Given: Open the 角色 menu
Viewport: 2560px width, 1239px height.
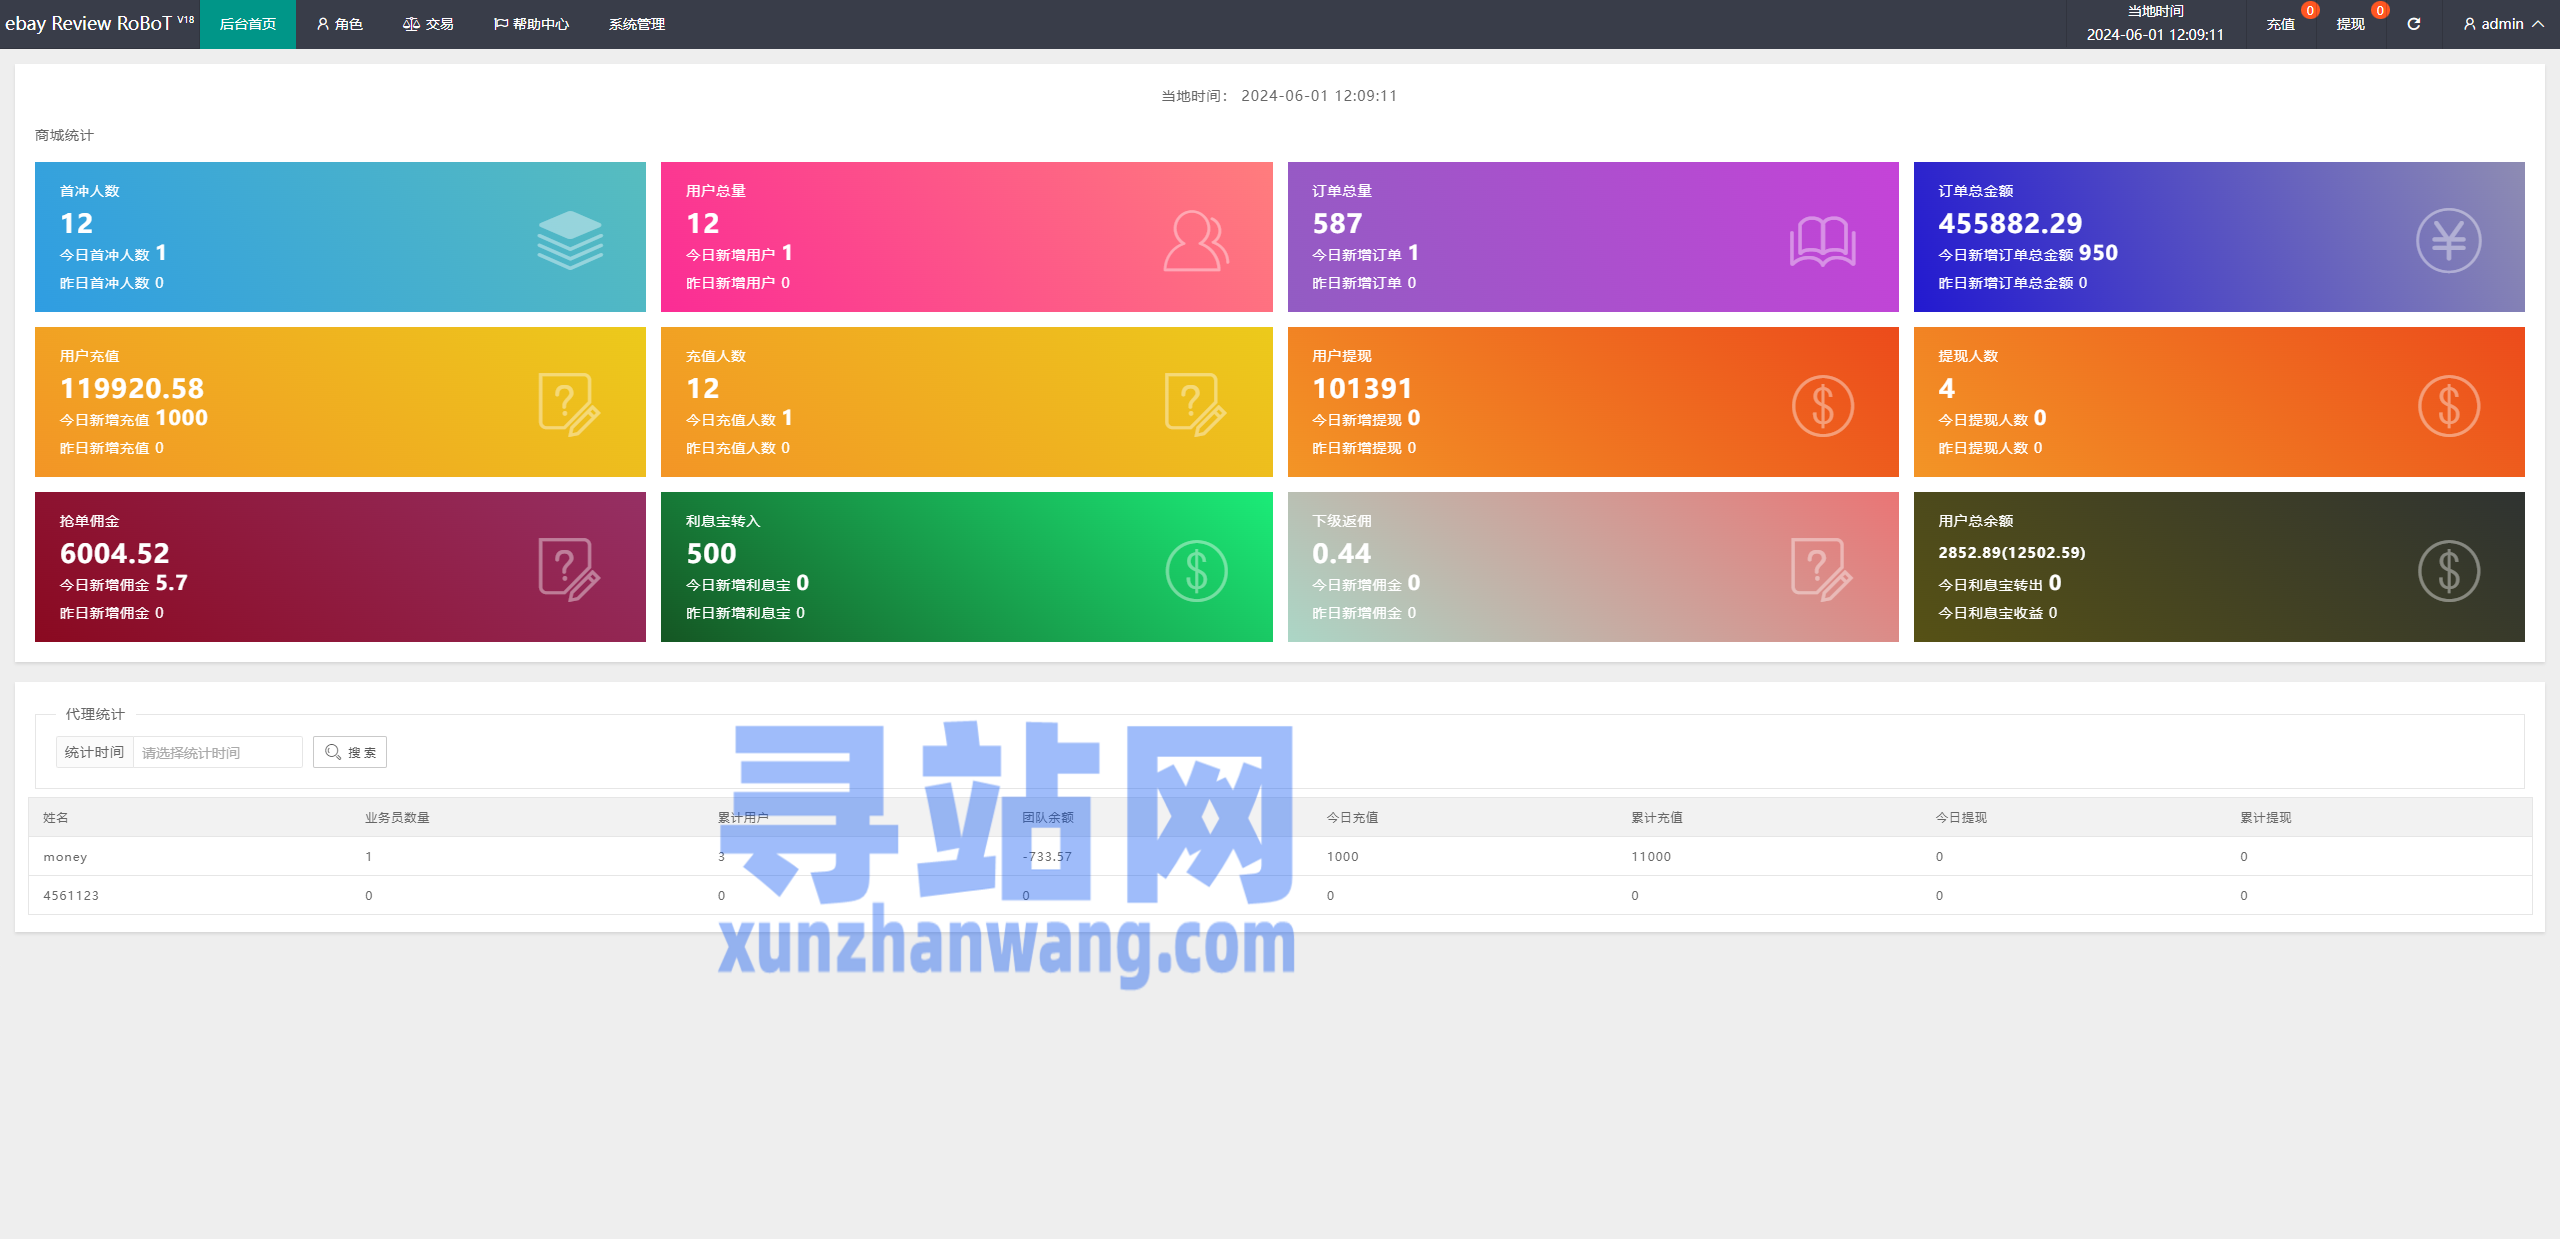Looking at the screenshot, I should 339,24.
